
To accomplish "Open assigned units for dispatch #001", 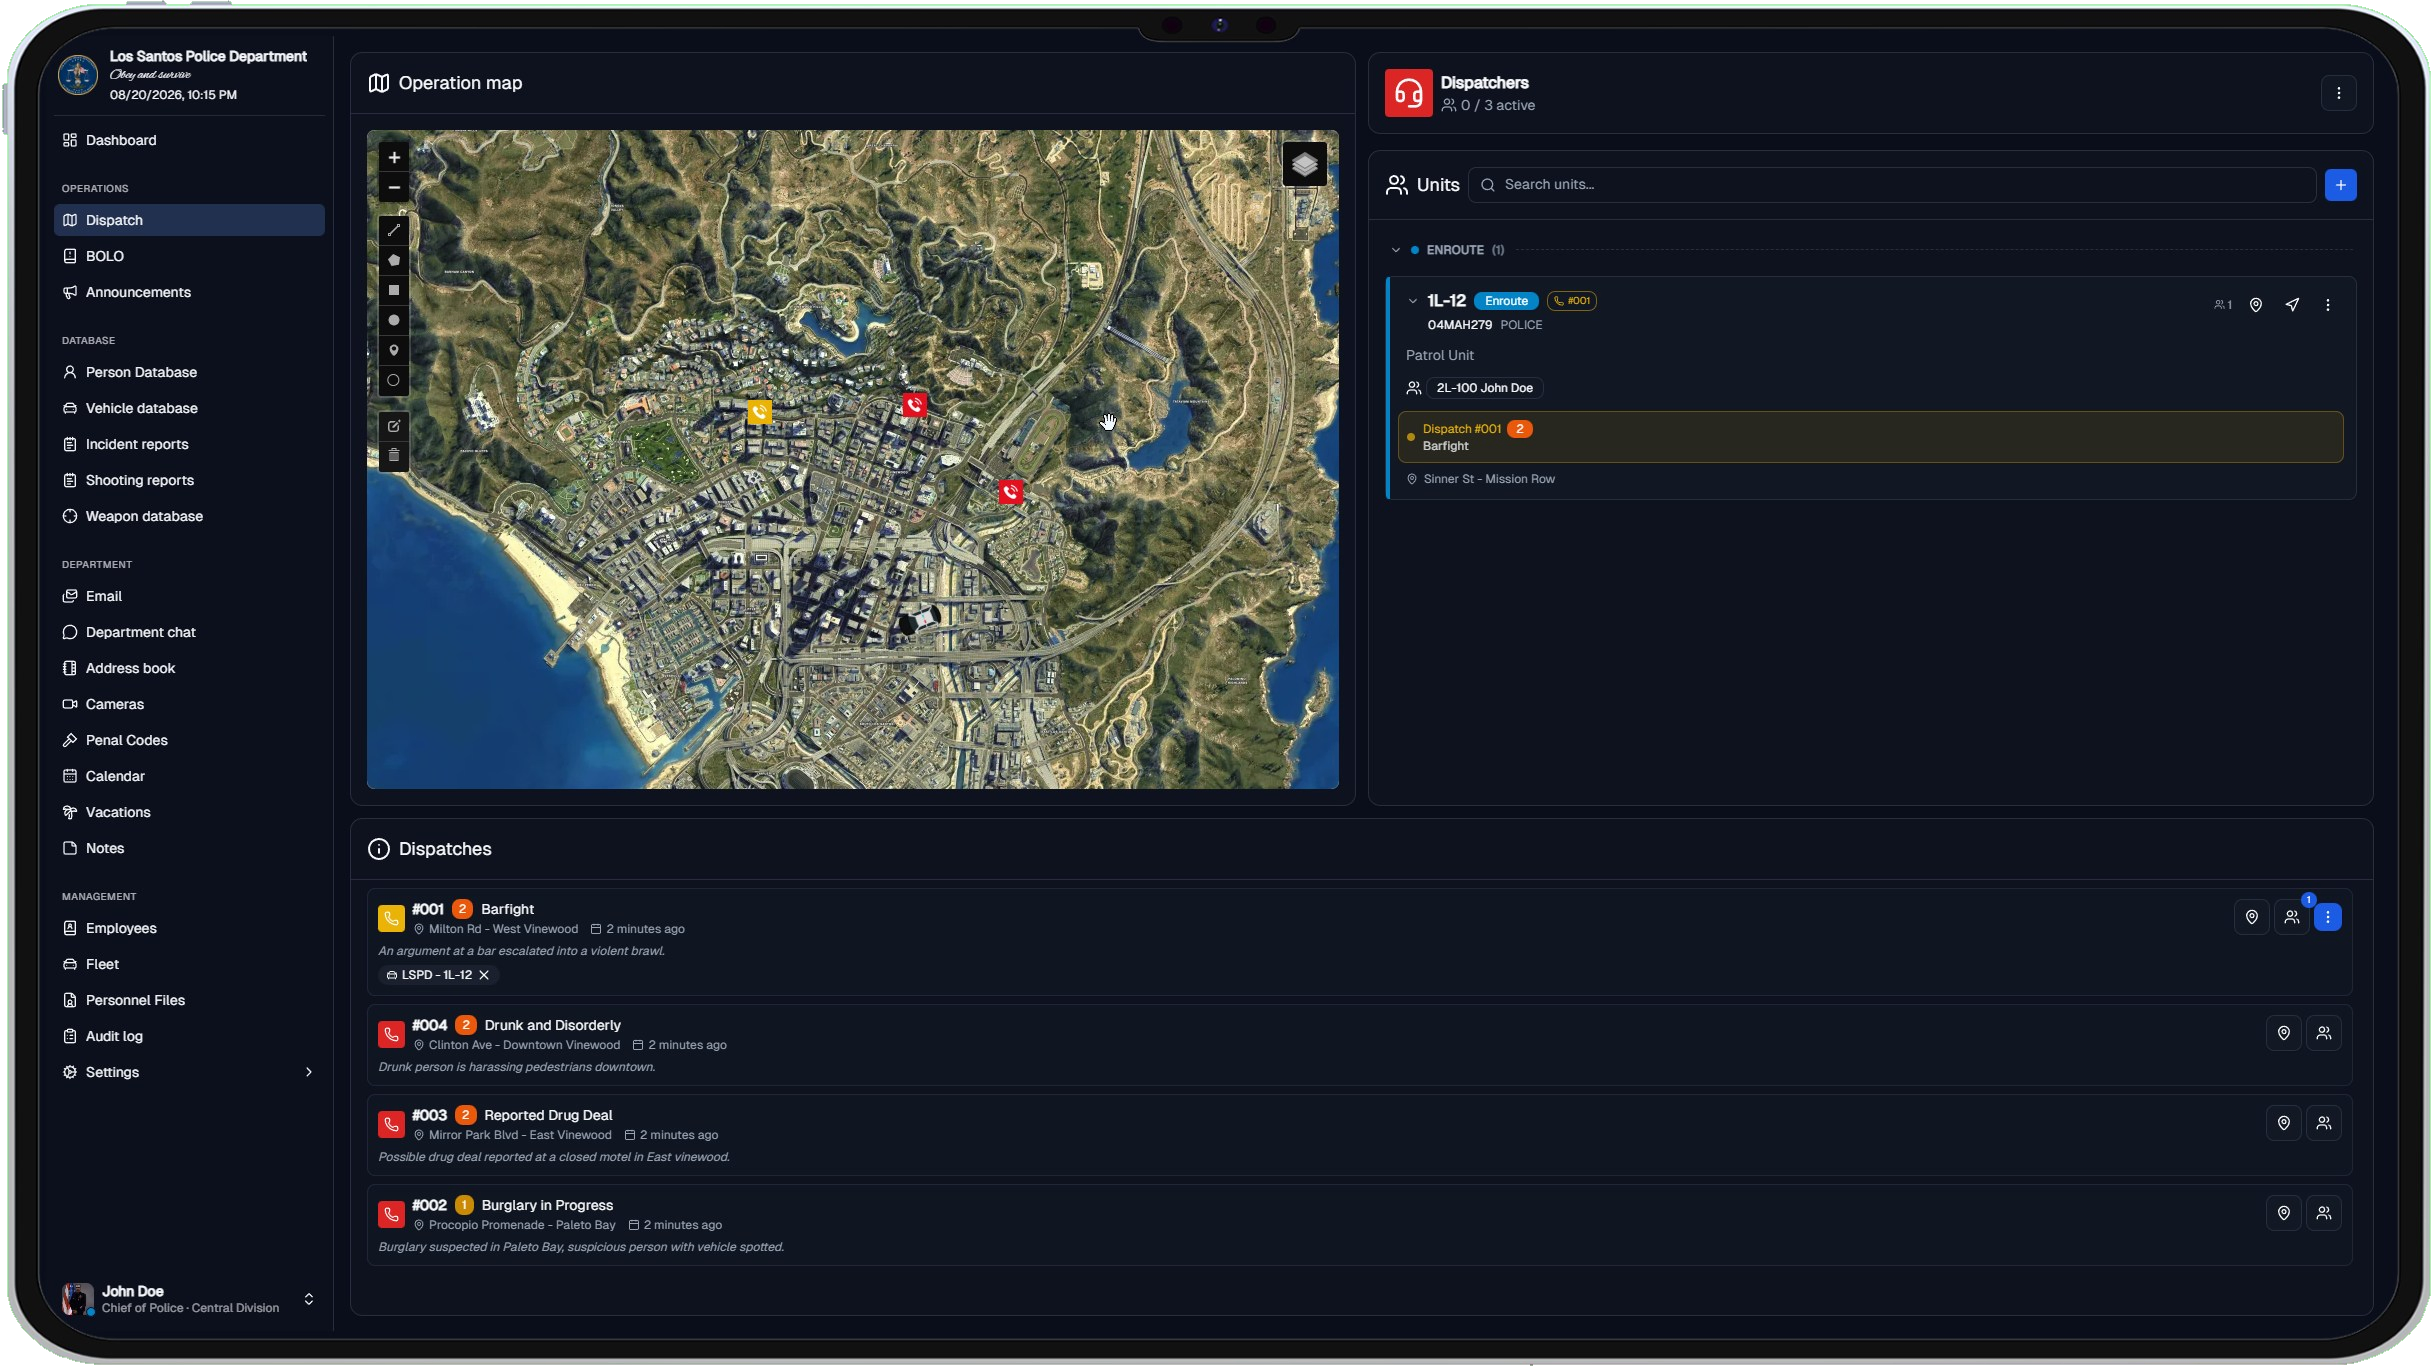I will point(2291,917).
